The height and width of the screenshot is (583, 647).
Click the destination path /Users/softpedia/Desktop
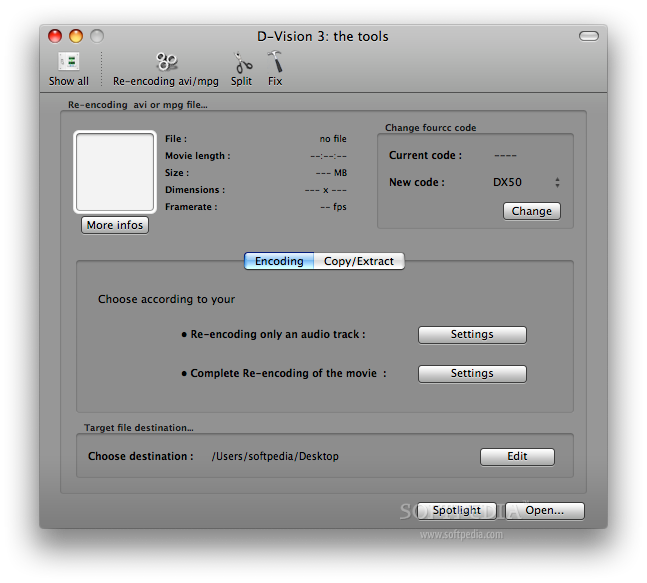click(x=275, y=456)
